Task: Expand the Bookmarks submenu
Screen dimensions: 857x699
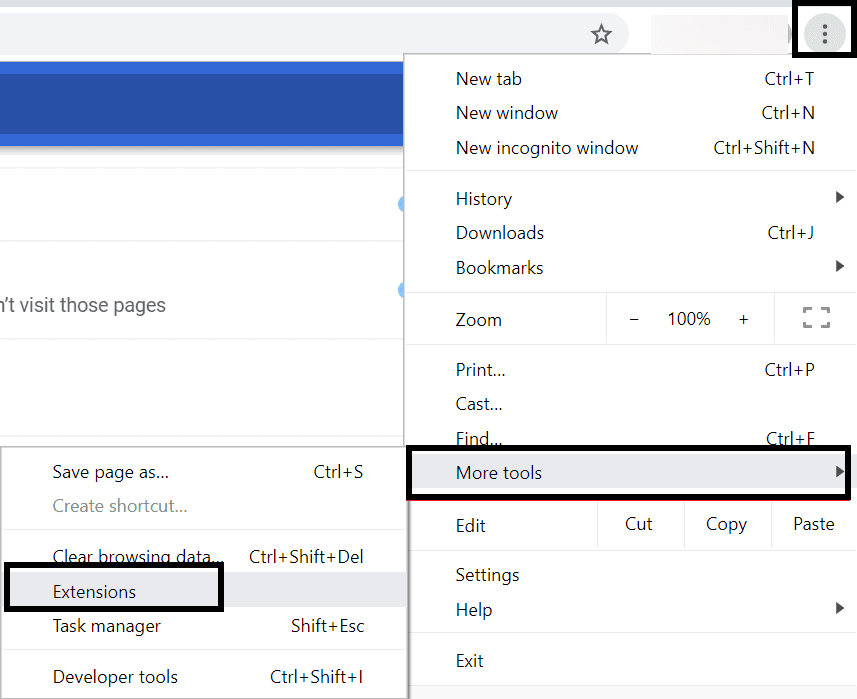Action: click(x=631, y=268)
